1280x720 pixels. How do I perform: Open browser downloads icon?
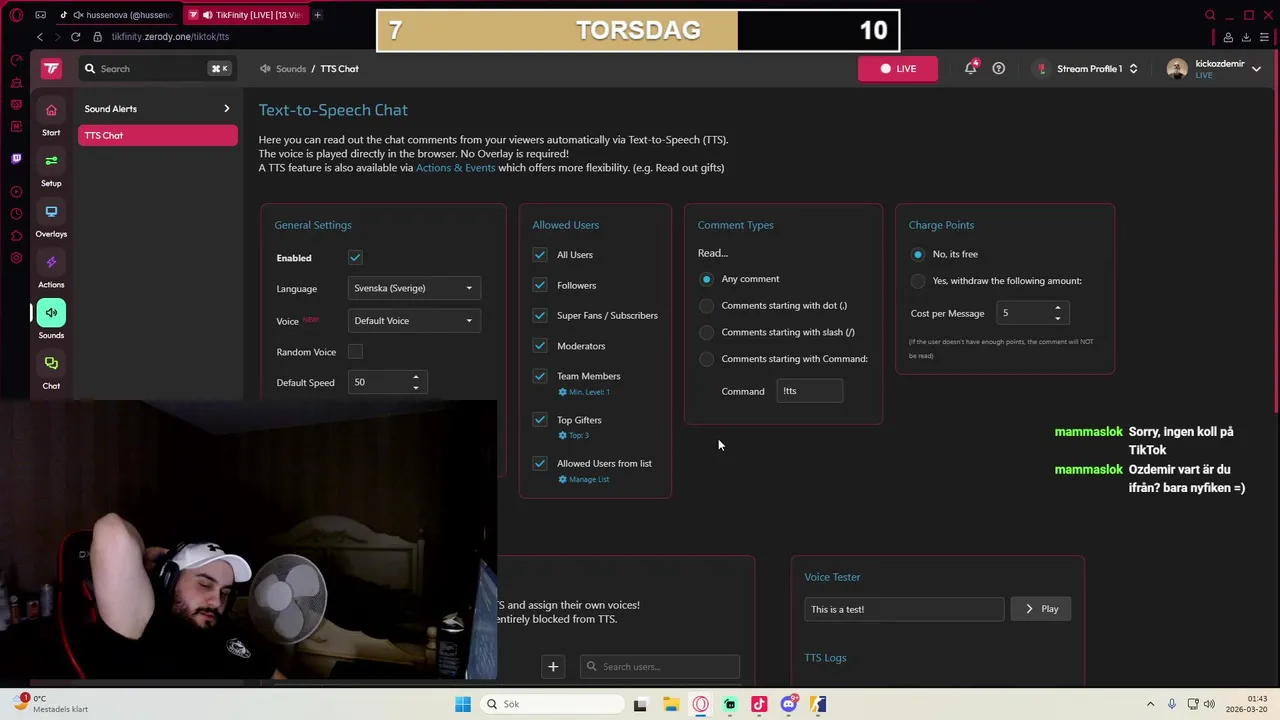(x=1246, y=37)
